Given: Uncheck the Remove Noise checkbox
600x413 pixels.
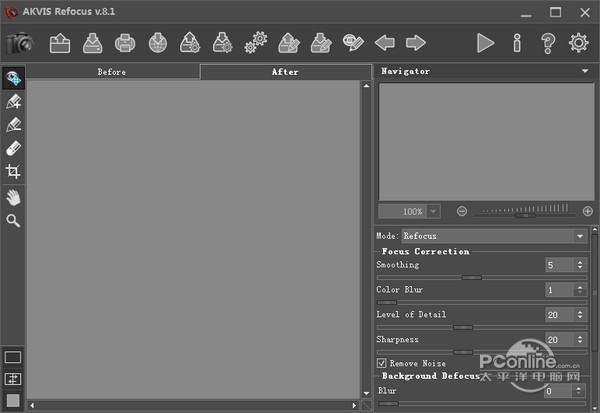Looking at the screenshot, I should click(382, 363).
